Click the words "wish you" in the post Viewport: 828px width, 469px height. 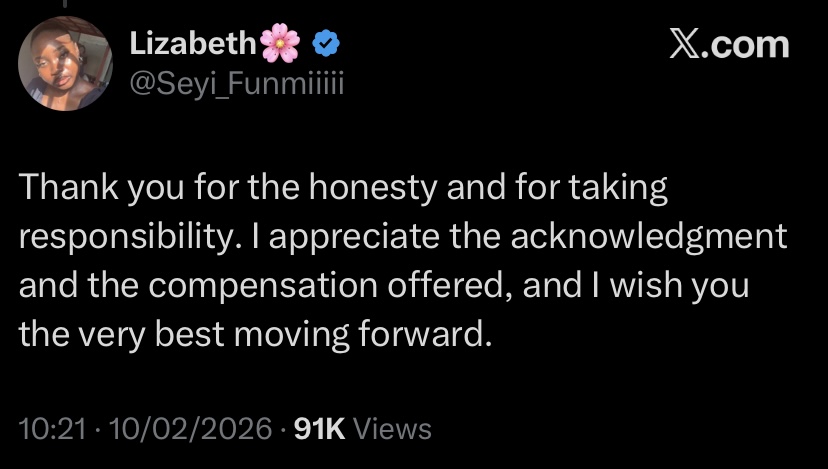point(700,284)
